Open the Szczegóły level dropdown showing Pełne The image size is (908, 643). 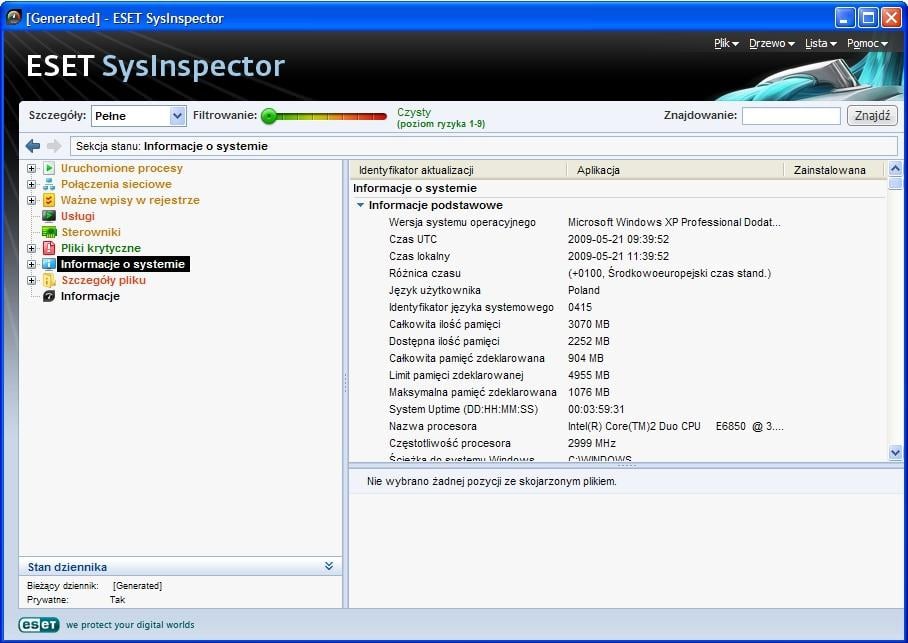(176, 116)
